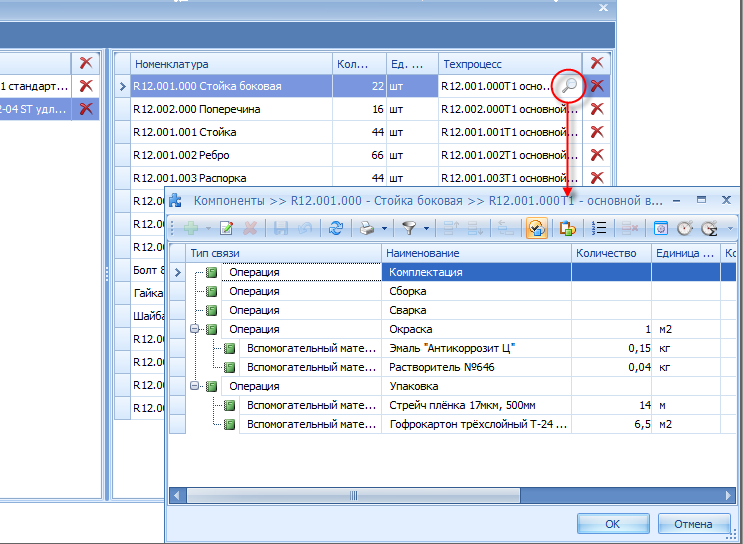Viewport: 743px width, 544px height.
Task: Click Техпроцесс column header in back window
Action: [x=510, y=63]
